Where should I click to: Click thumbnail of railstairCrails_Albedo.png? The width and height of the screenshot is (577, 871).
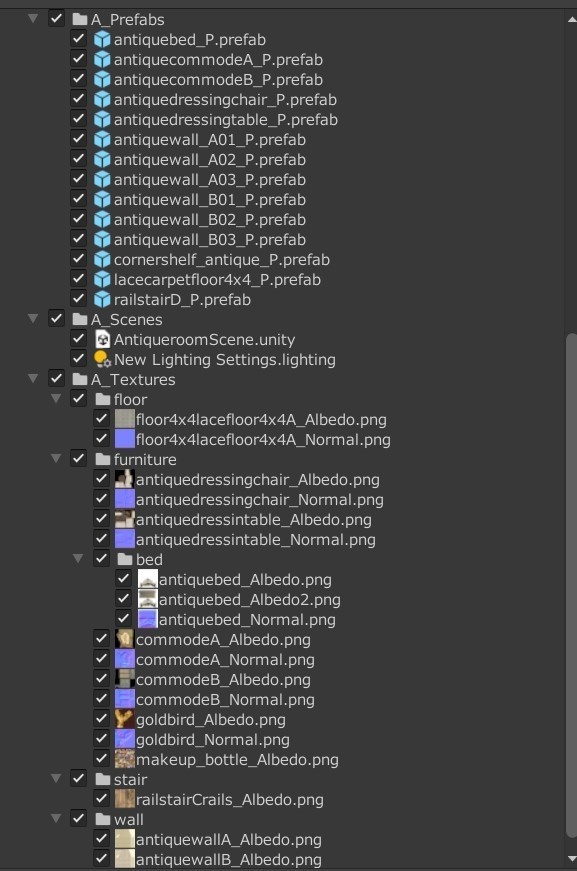coord(124,799)
